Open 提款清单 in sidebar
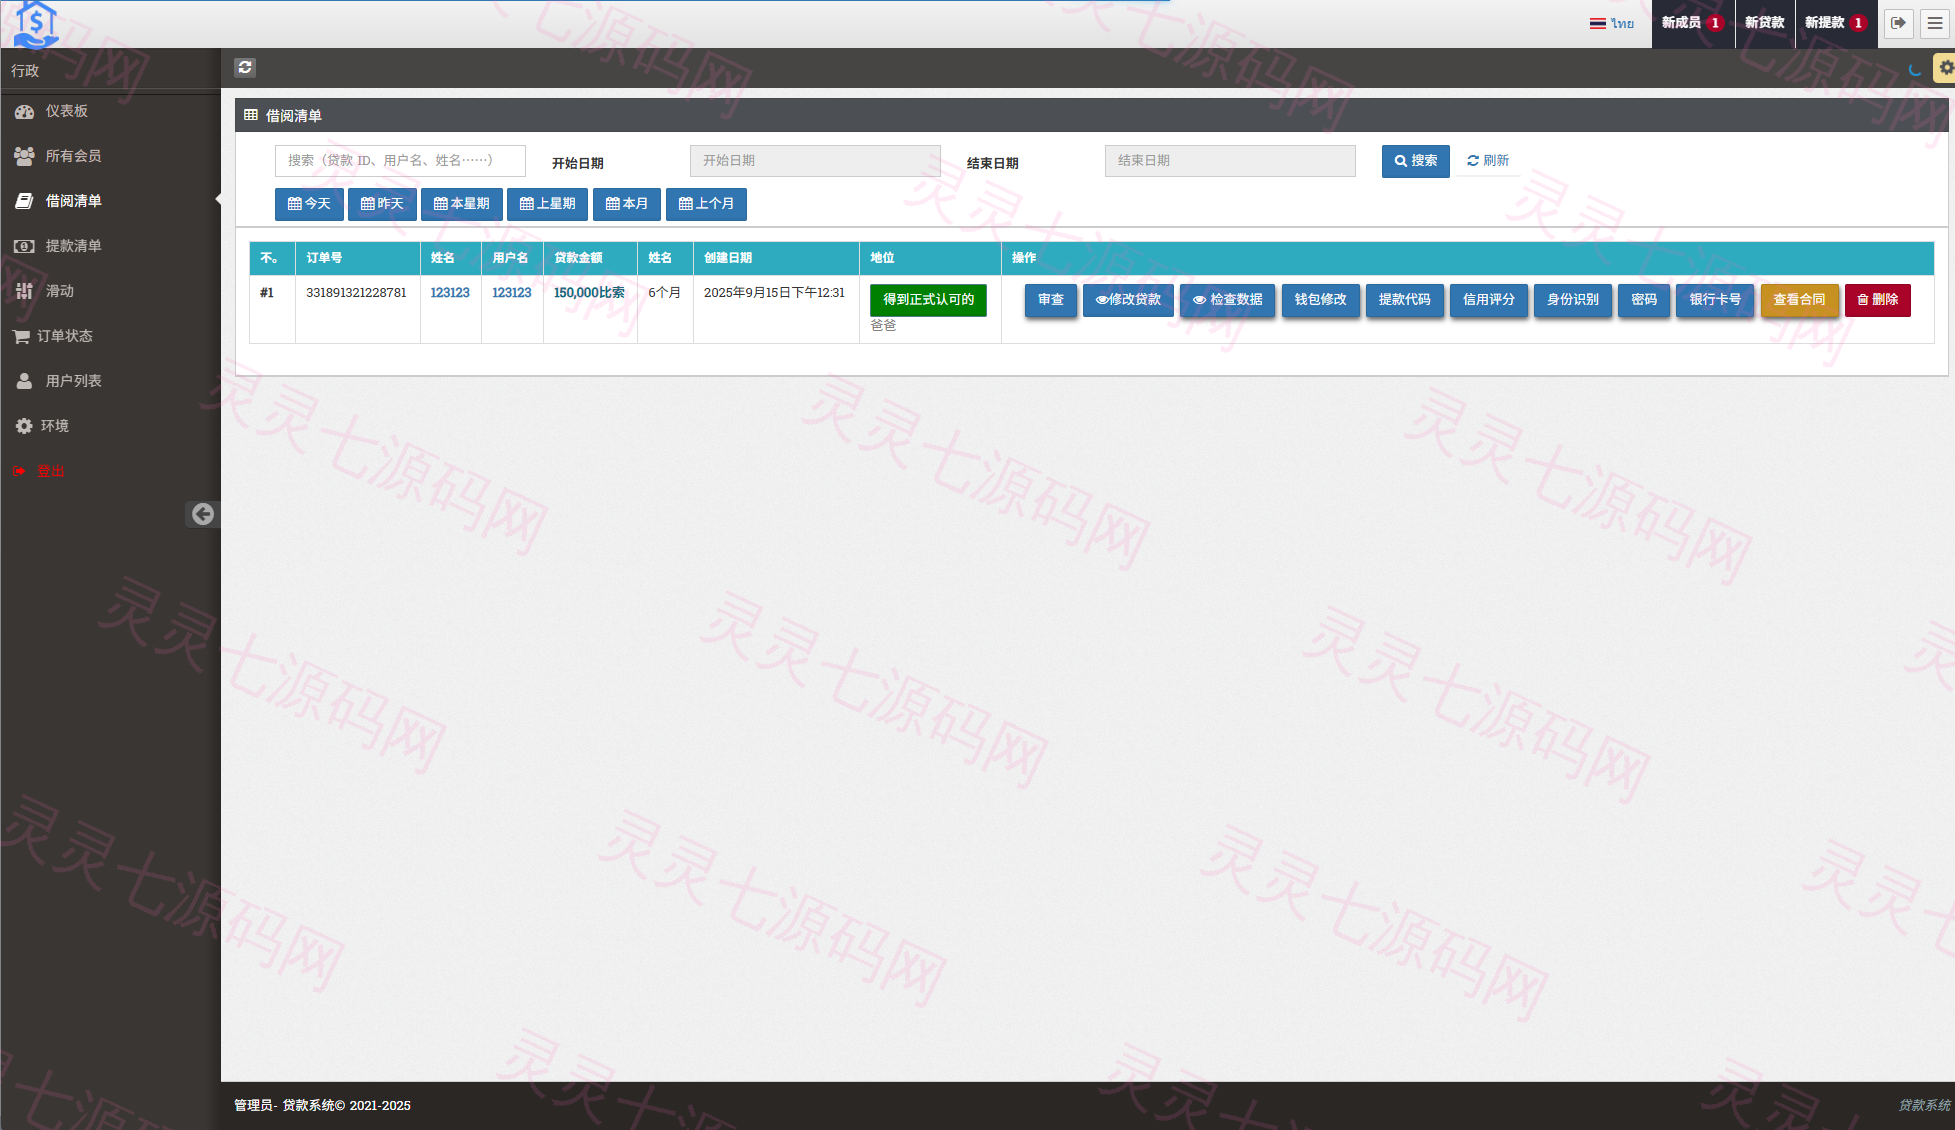This screenshot has height=1130, width=1955. (110, 246)
